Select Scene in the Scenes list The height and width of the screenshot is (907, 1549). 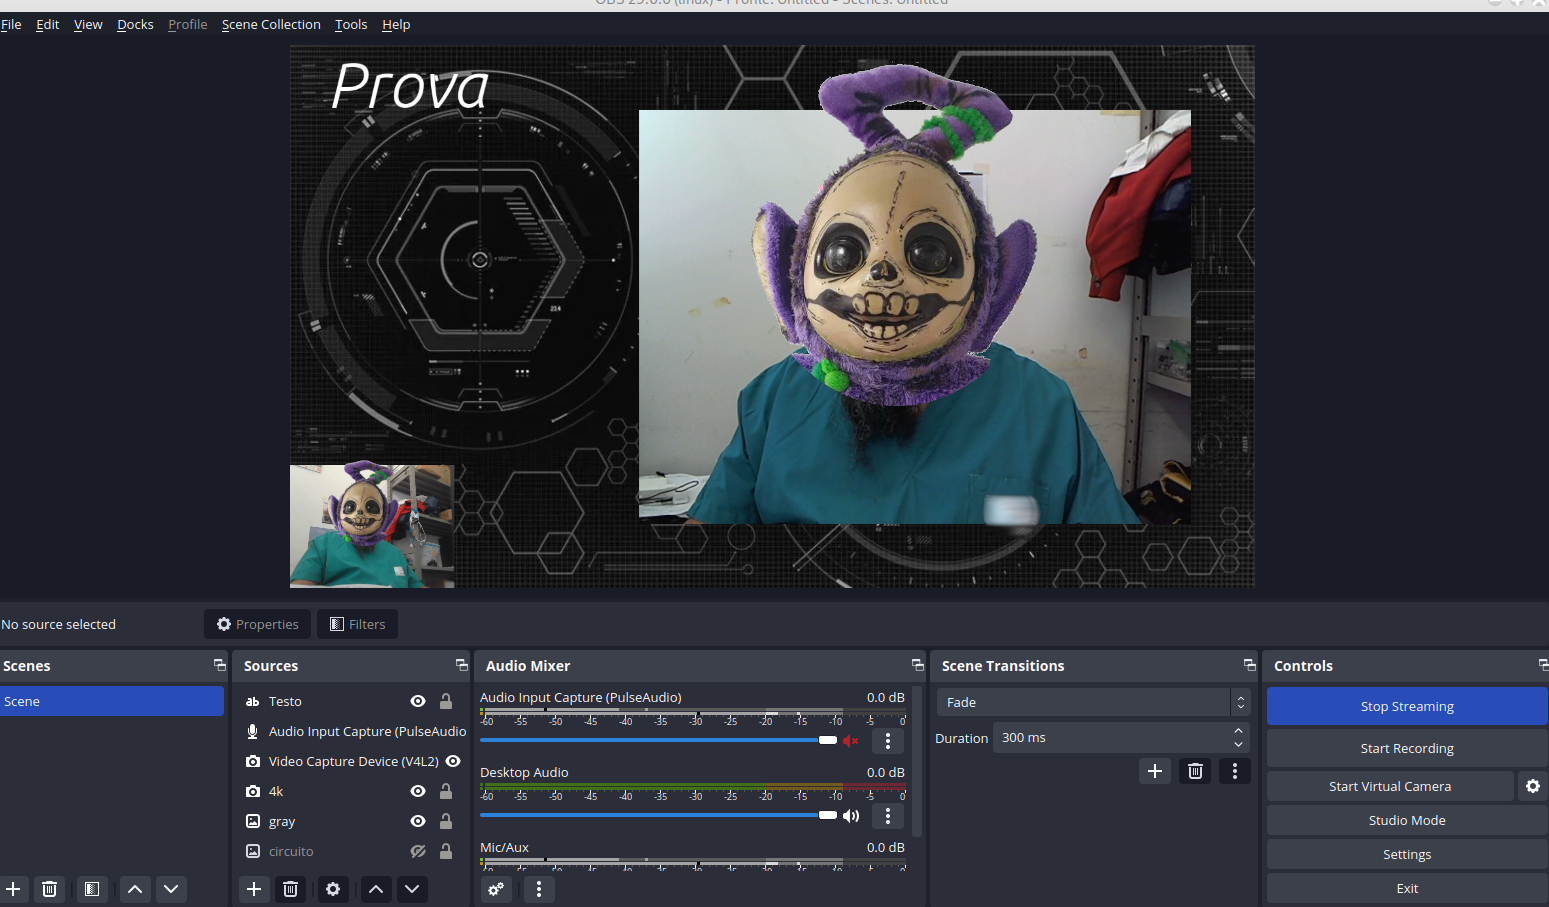tap(112, 701)
